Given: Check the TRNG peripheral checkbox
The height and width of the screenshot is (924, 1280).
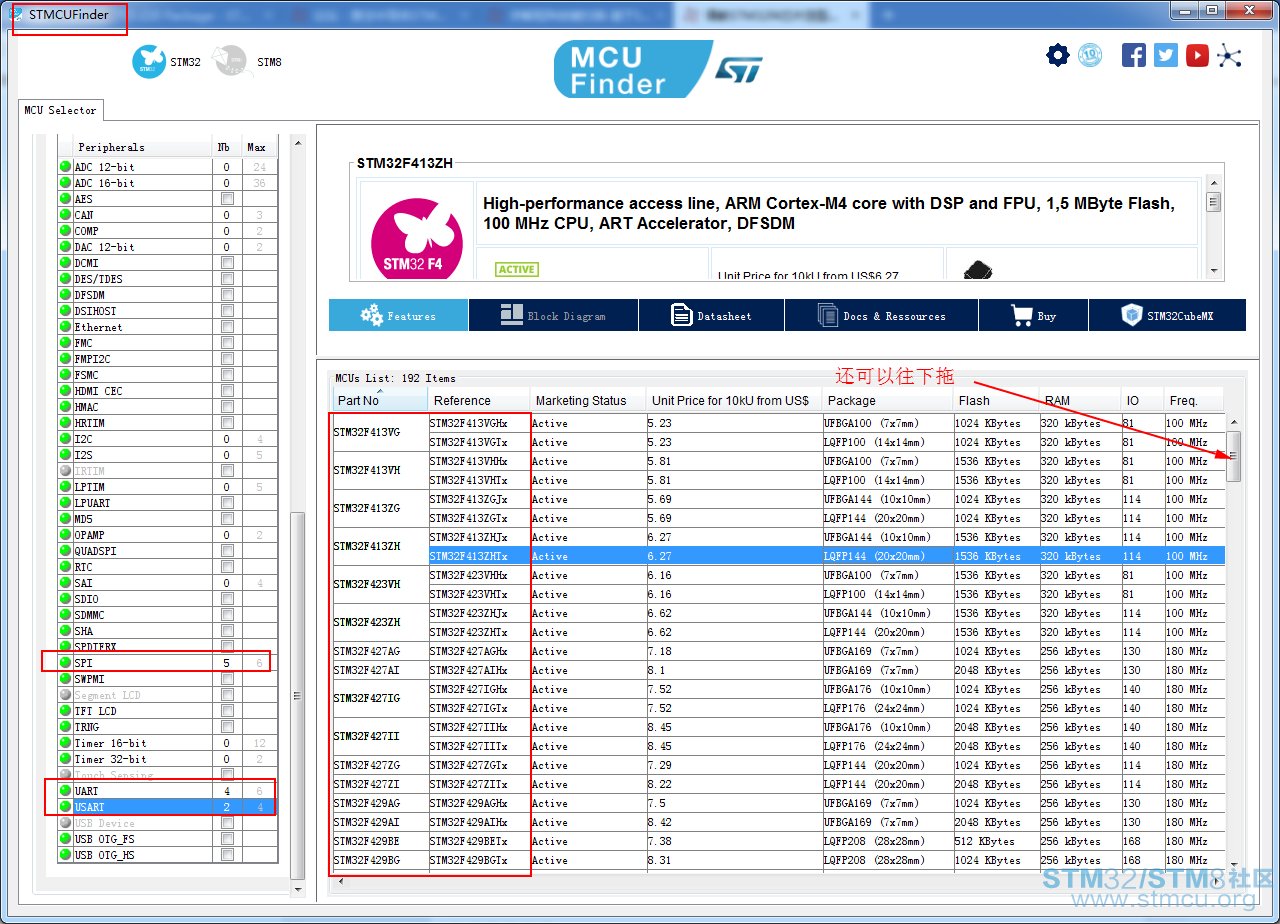Looking at the screenshot, I should (227, 727).
